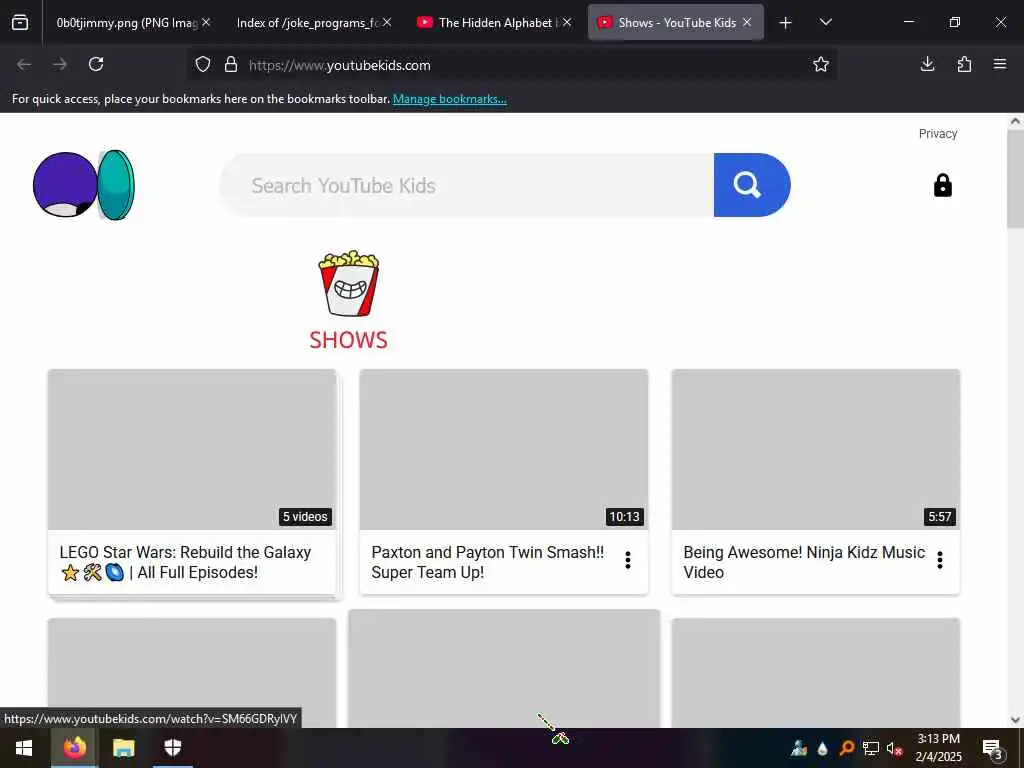Close the Shows - YouTube Kids tab
This screenshot has height=768, width=1024.
pyautogui.click(x=747, y=22)
